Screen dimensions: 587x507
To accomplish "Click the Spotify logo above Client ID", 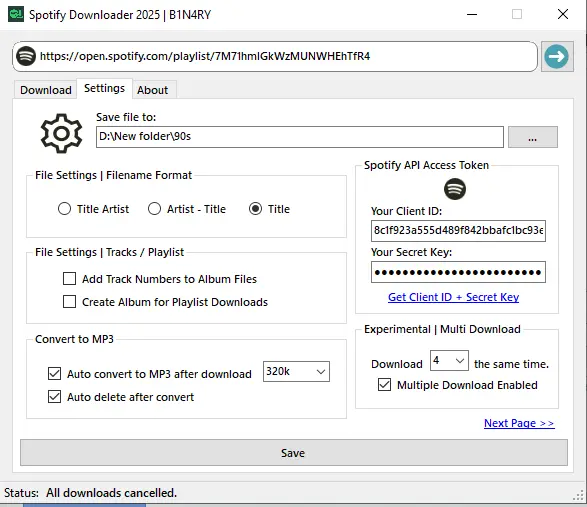I will (455, 189).
